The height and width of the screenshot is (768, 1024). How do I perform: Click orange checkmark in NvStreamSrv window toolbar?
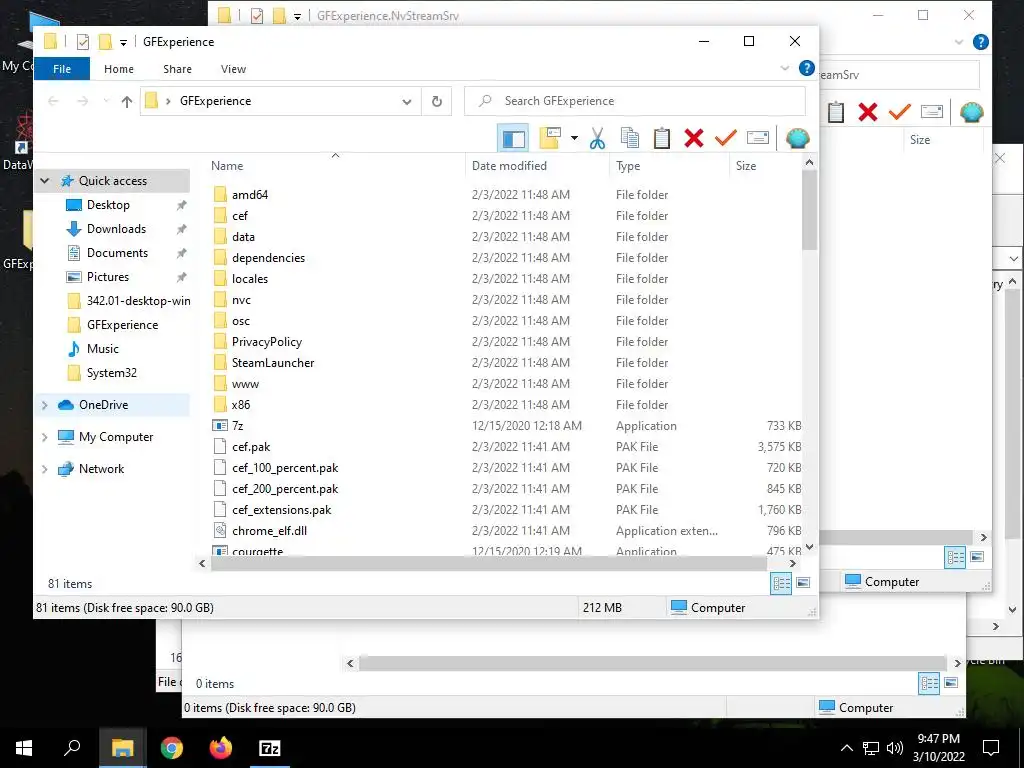click(x=899, y=112)
